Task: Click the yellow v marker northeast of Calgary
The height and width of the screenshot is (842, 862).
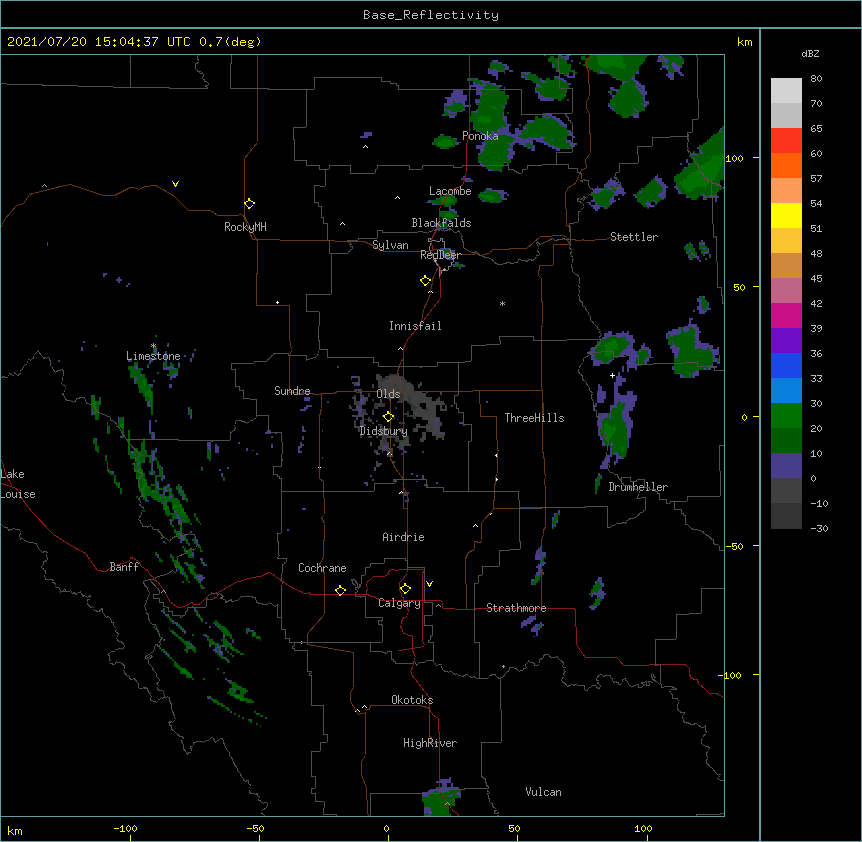Action: coord(429,584)
